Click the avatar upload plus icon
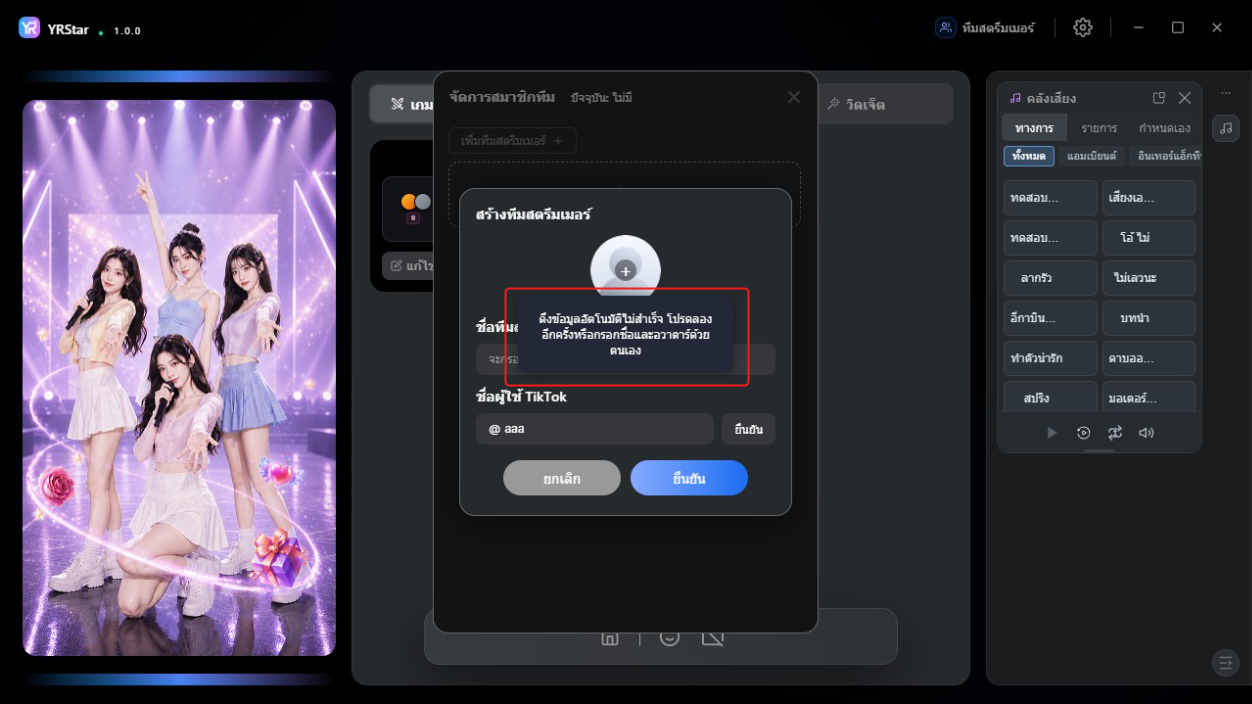Image resolution: width=1252 pixels, height=704 pixels. point(625,270)
